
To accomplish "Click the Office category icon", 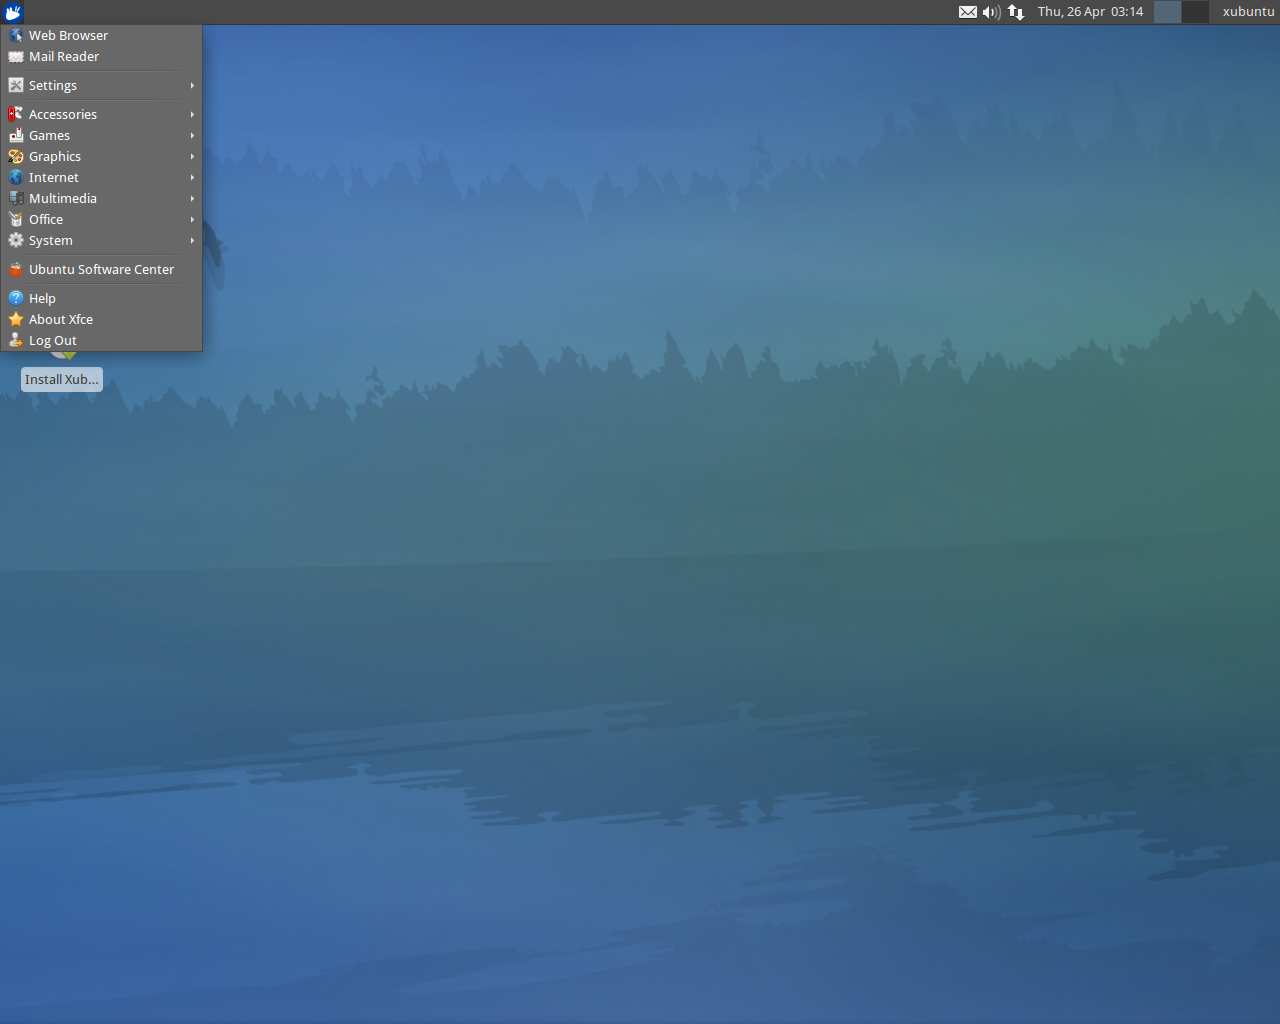I will (x=16, y=219).
